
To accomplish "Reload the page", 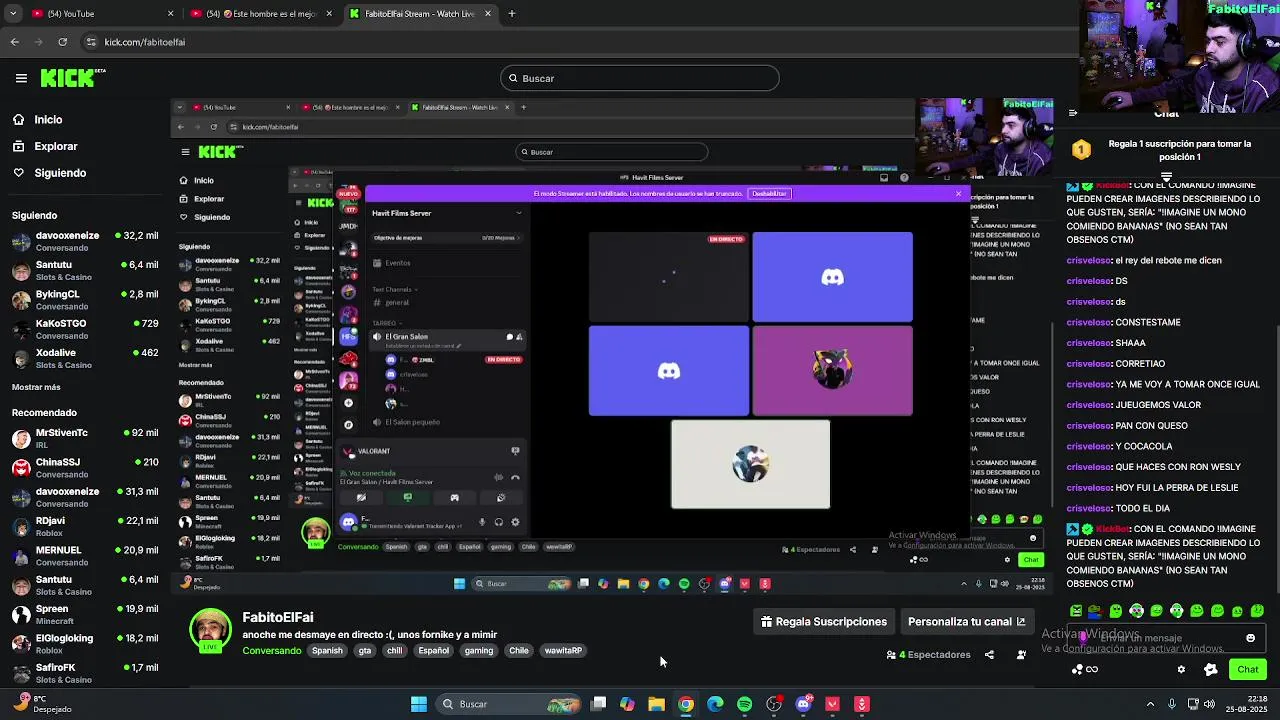I will pos(63,42).
